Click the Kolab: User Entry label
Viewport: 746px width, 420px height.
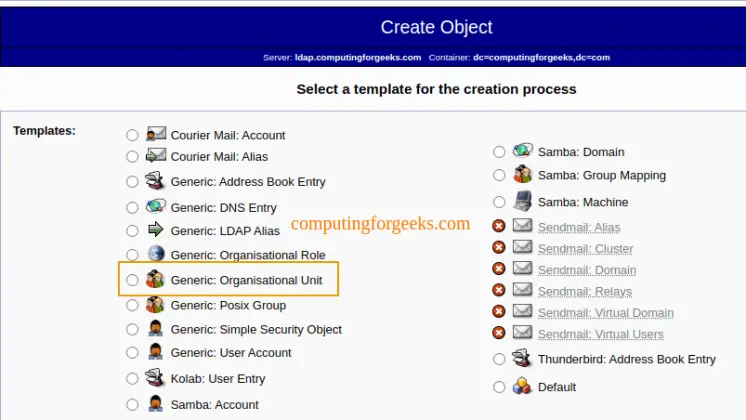click(218, 378)
